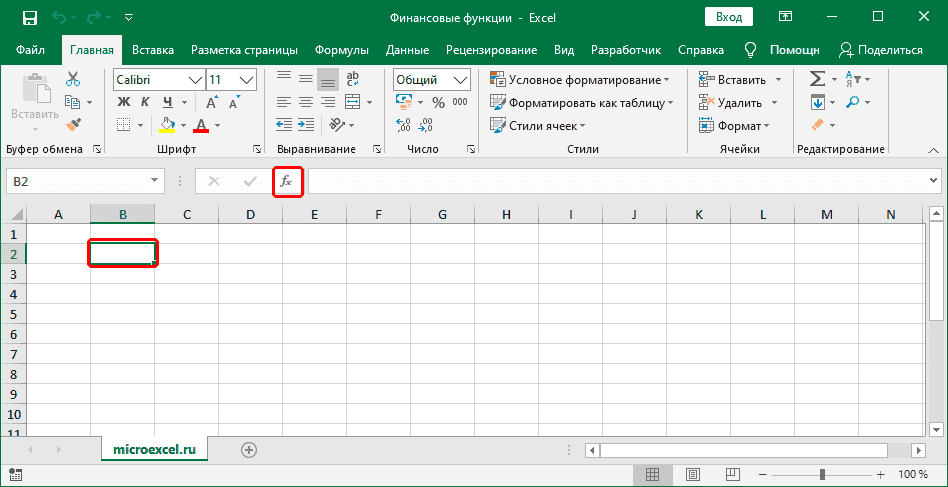Switch to the Формулы ribbon tab

click(341, 49)
